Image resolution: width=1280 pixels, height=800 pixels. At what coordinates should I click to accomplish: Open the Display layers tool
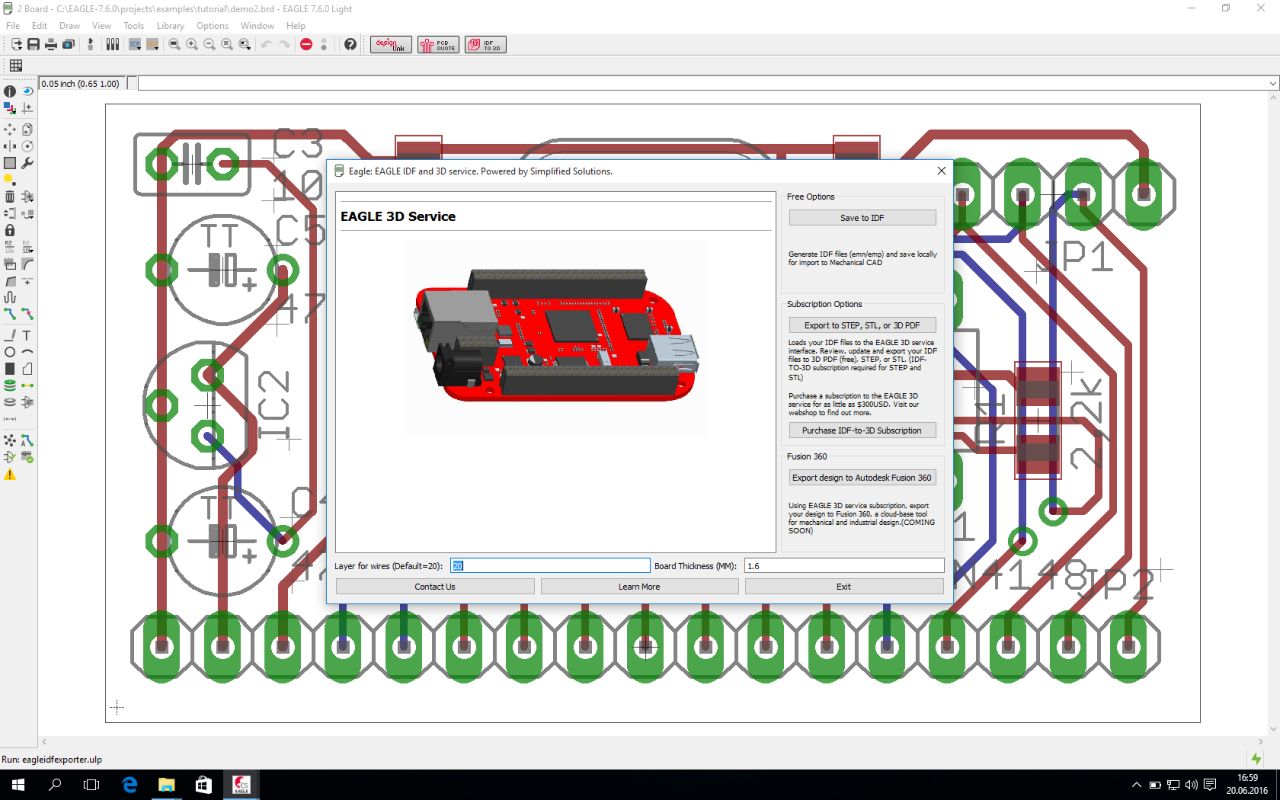point(10,107)
